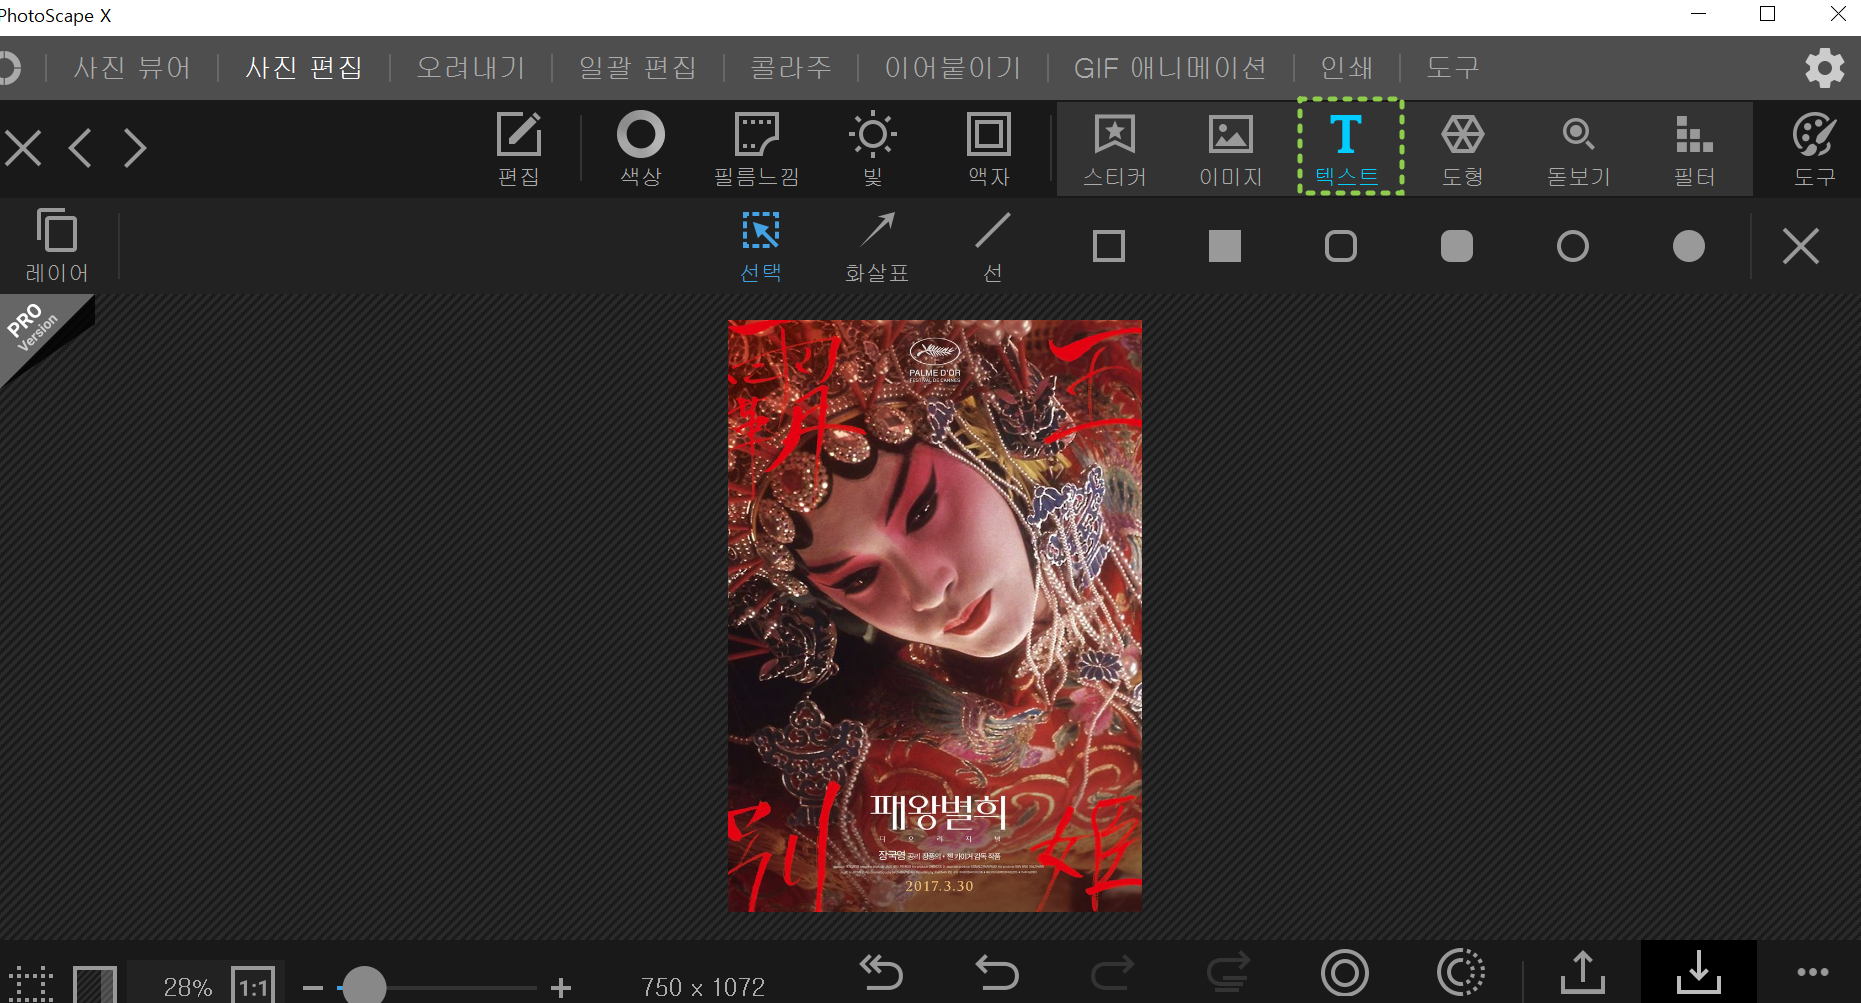The image size is (1861, 1003).
Task: Pick the outlined rectangle shape
Action: 1109,246
